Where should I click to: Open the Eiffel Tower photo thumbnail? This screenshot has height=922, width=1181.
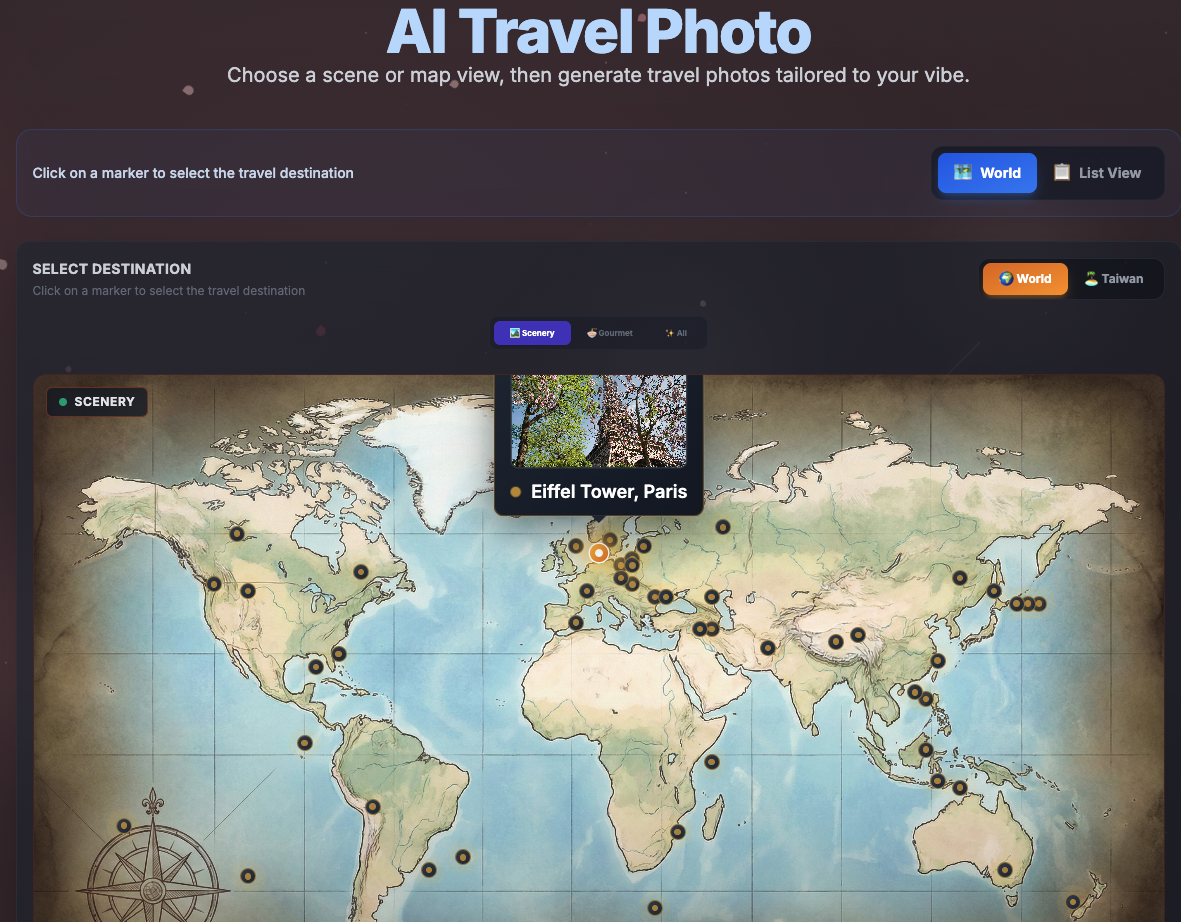tap(599, 420)
